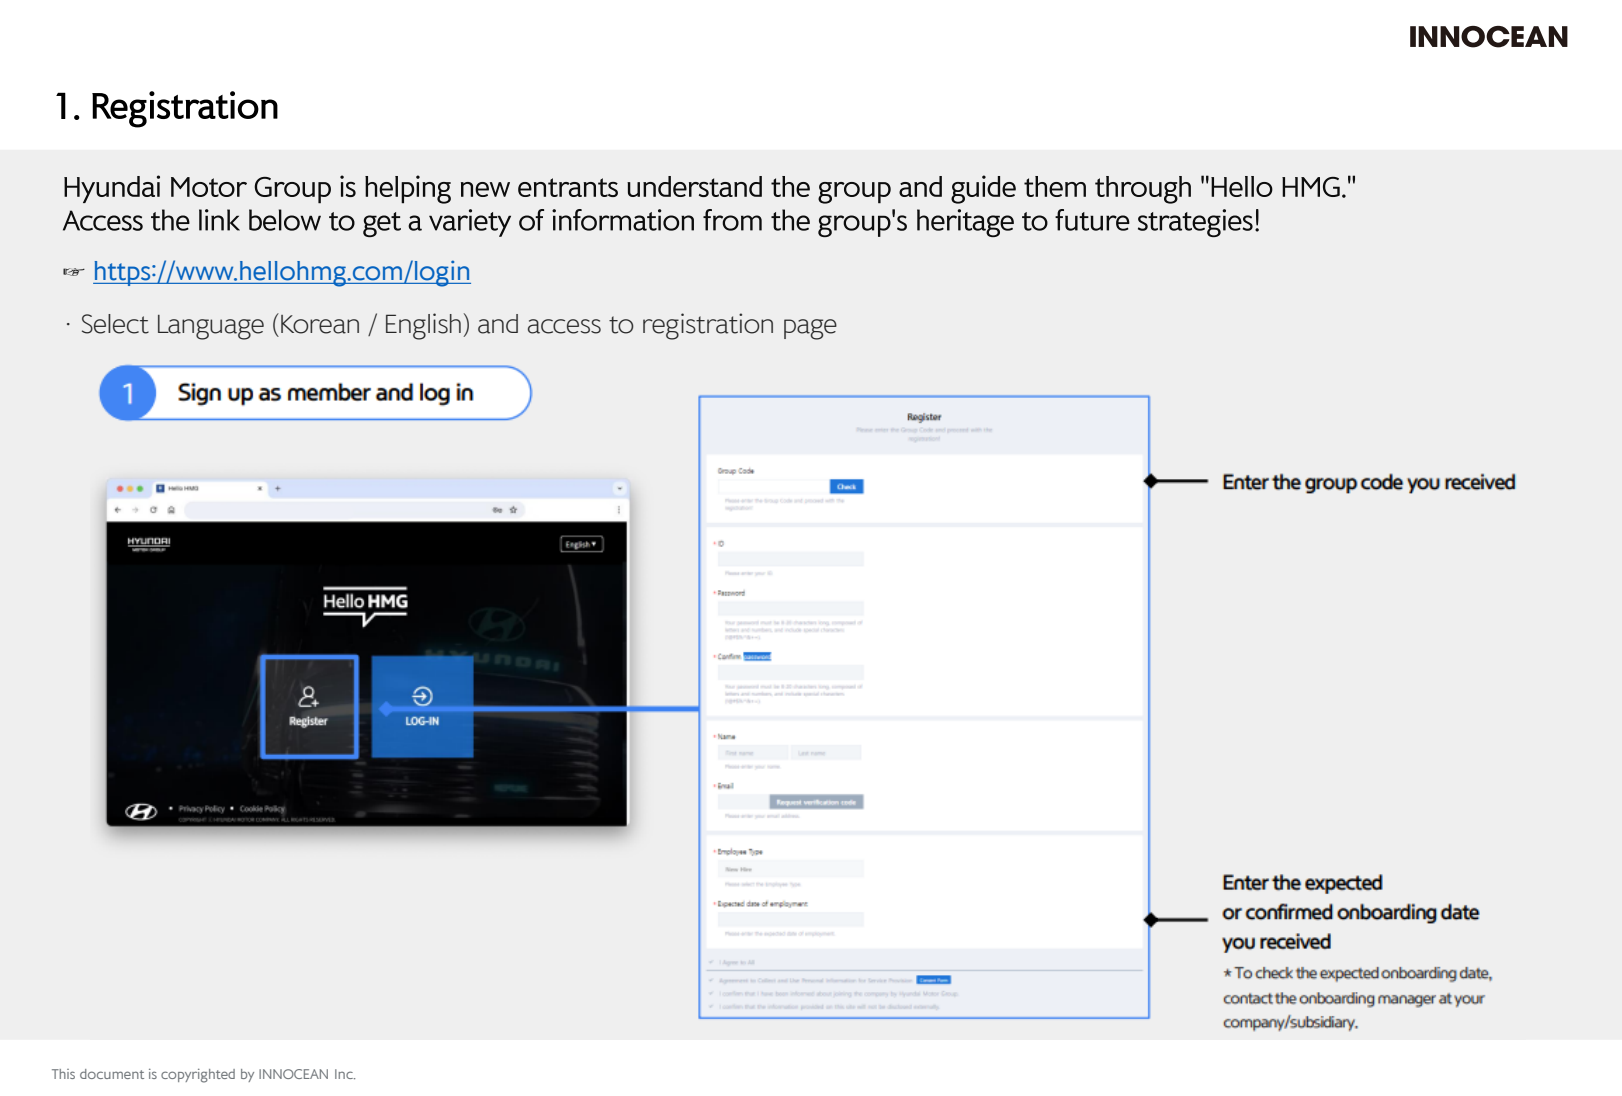Click the Hyundai Motor Group header logo
Image resolution: width=1622 pixels, height=1096 pixels.
click(149, 544)
